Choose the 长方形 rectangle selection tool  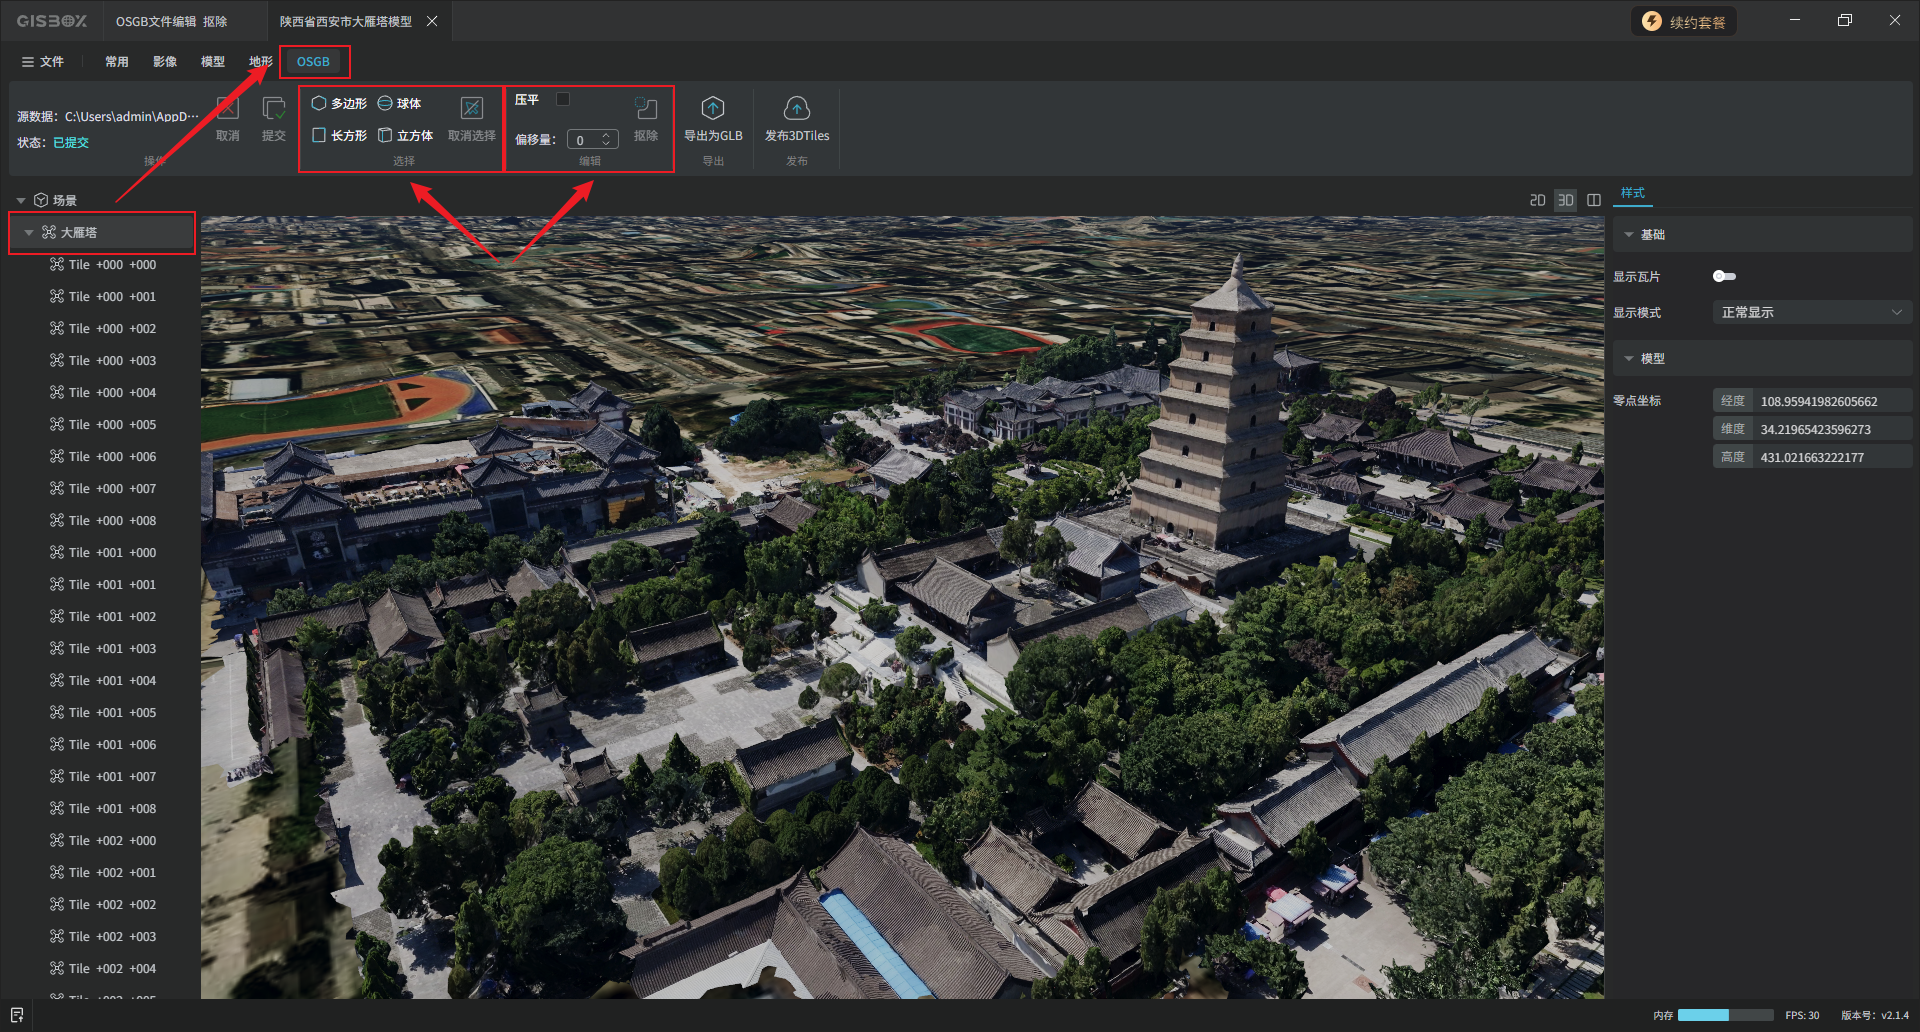click(x=339, y=136)
